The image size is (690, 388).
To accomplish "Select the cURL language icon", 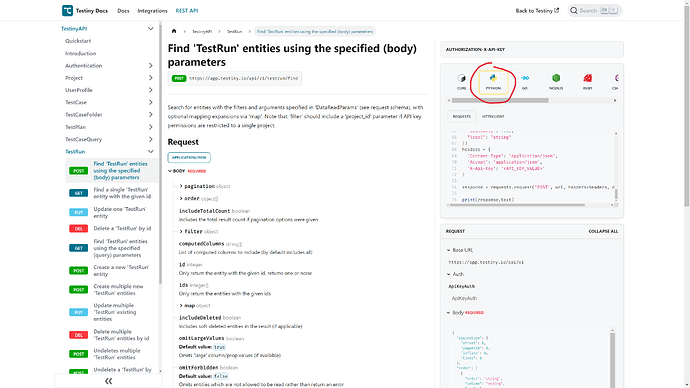I will (x=462, y=81).
